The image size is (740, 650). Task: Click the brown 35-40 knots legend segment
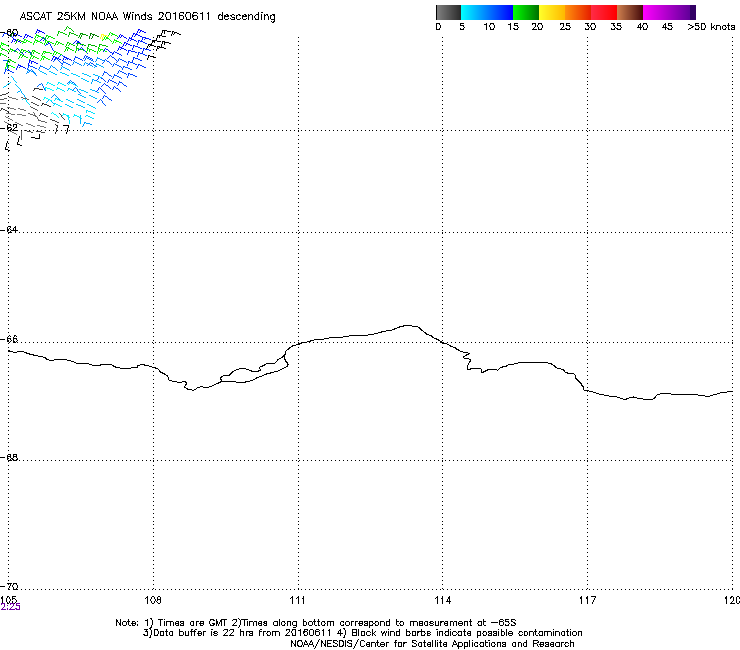[630, 12]
